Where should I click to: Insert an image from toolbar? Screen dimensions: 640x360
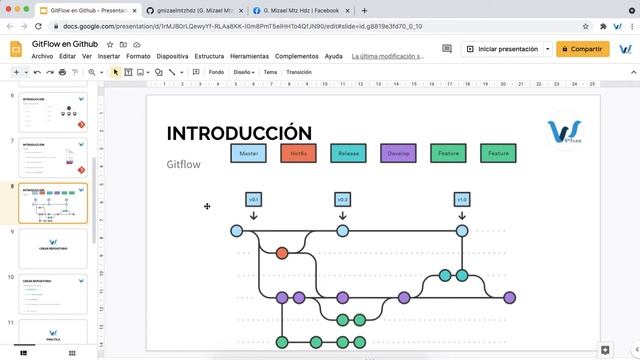(x=140, y=72)
